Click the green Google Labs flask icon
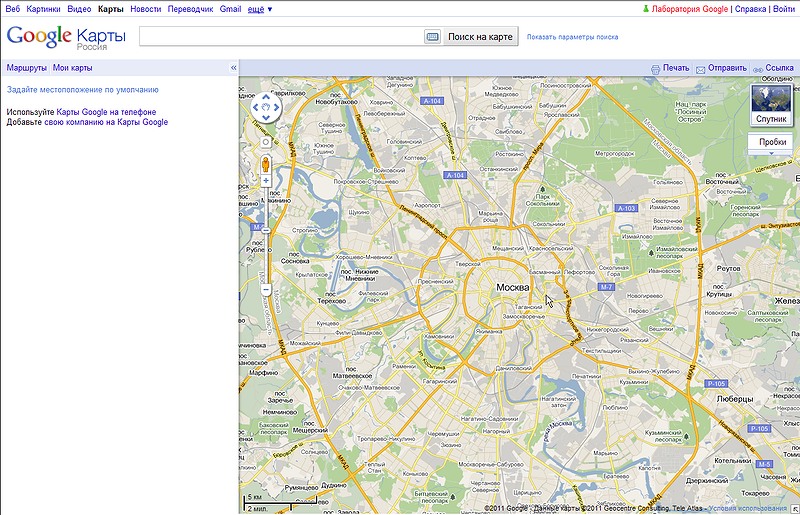The image size is (800, 515). point(646,9)
